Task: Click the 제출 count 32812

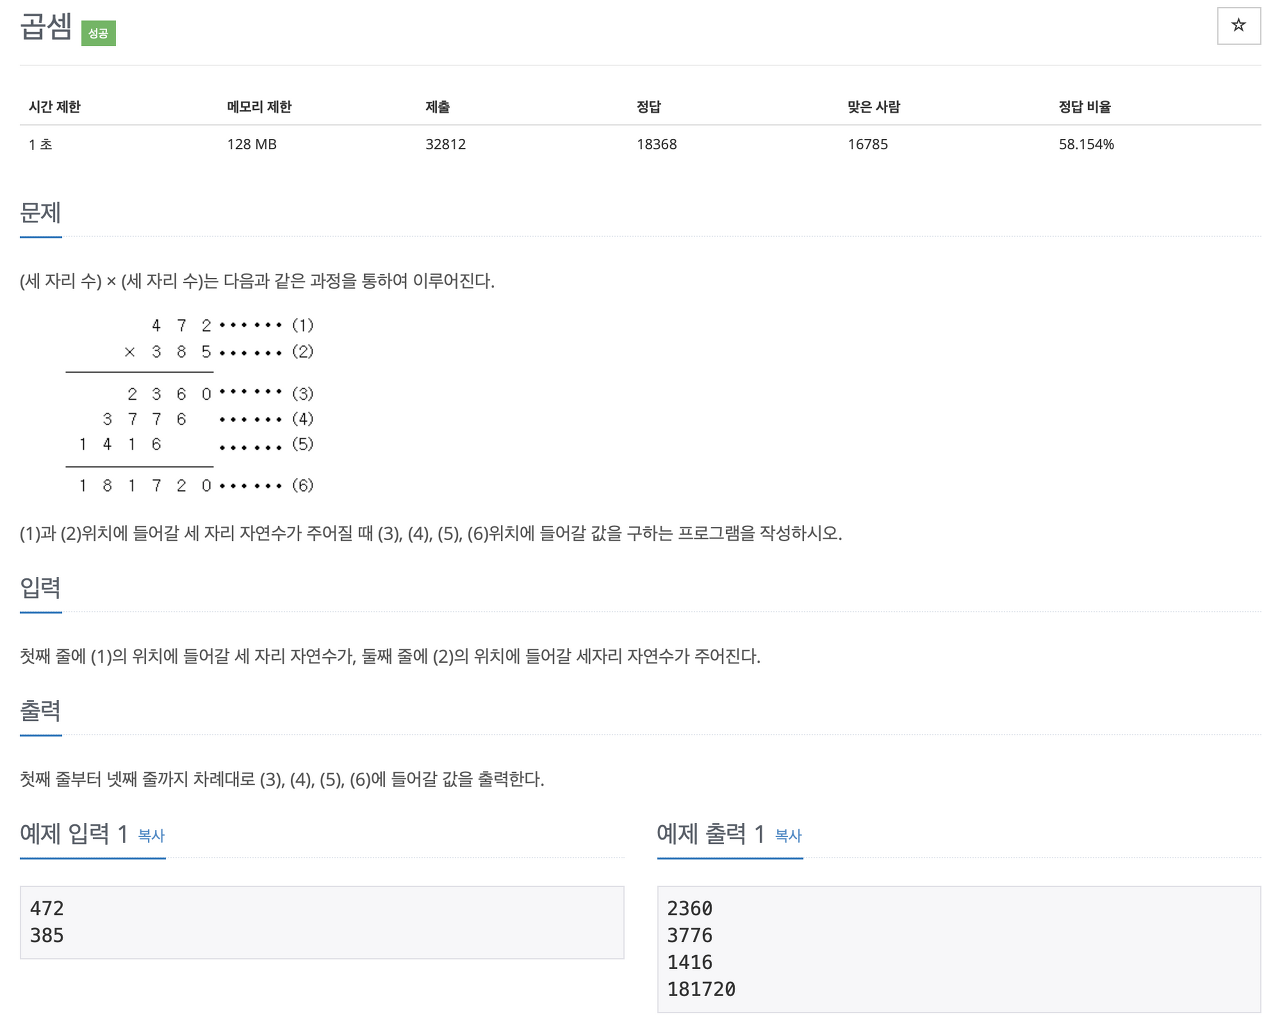Action: click(445, 143)
